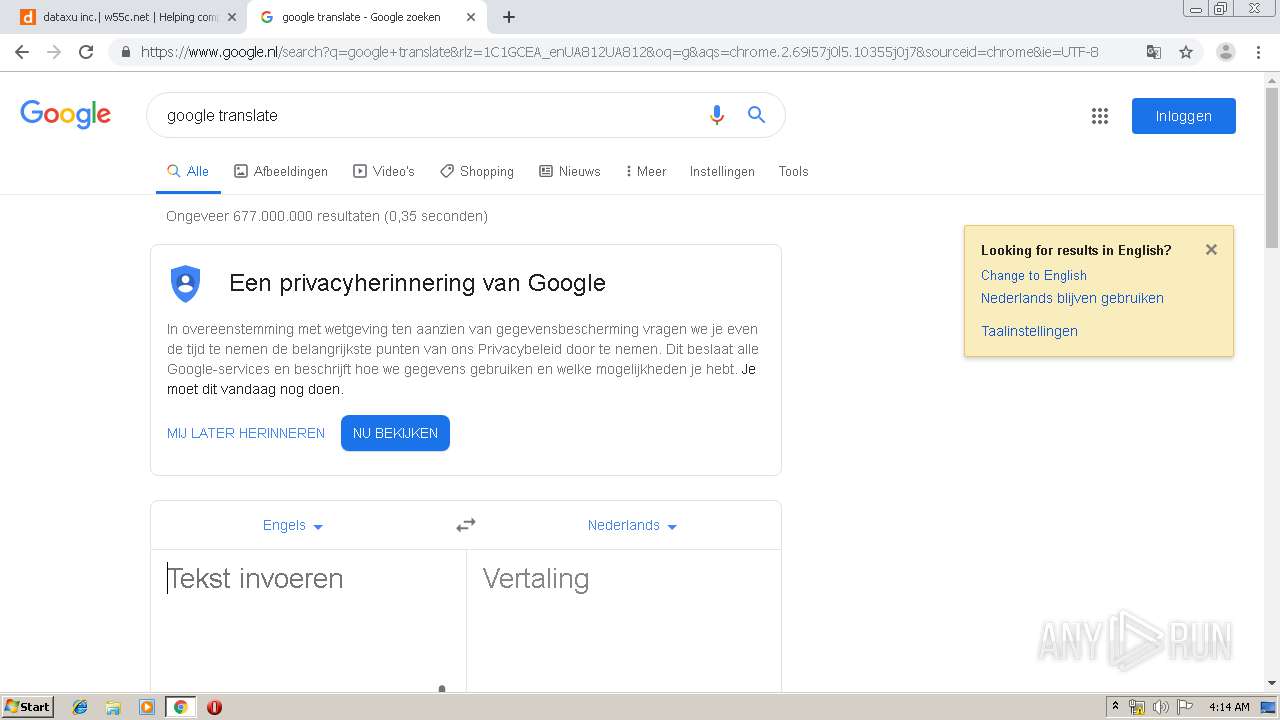The width and height of the screenshot is (1280, 720).
Task: Click Change to English link
Action: click(x=1034, y=275)
